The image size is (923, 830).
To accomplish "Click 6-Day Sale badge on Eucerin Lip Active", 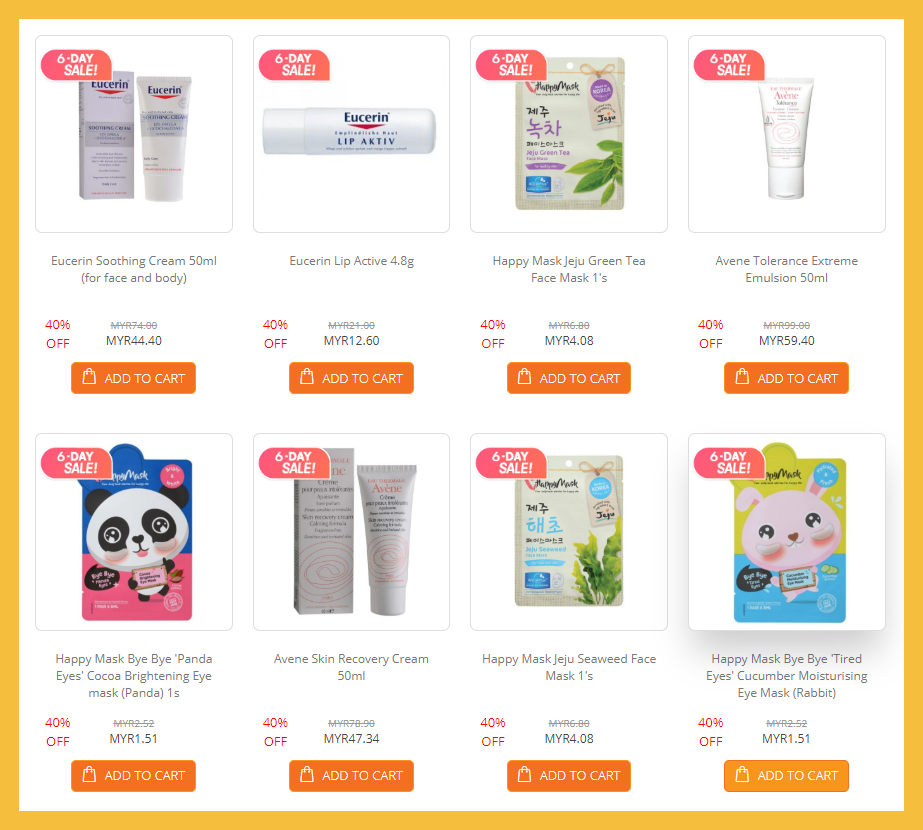I will (294, 65).
